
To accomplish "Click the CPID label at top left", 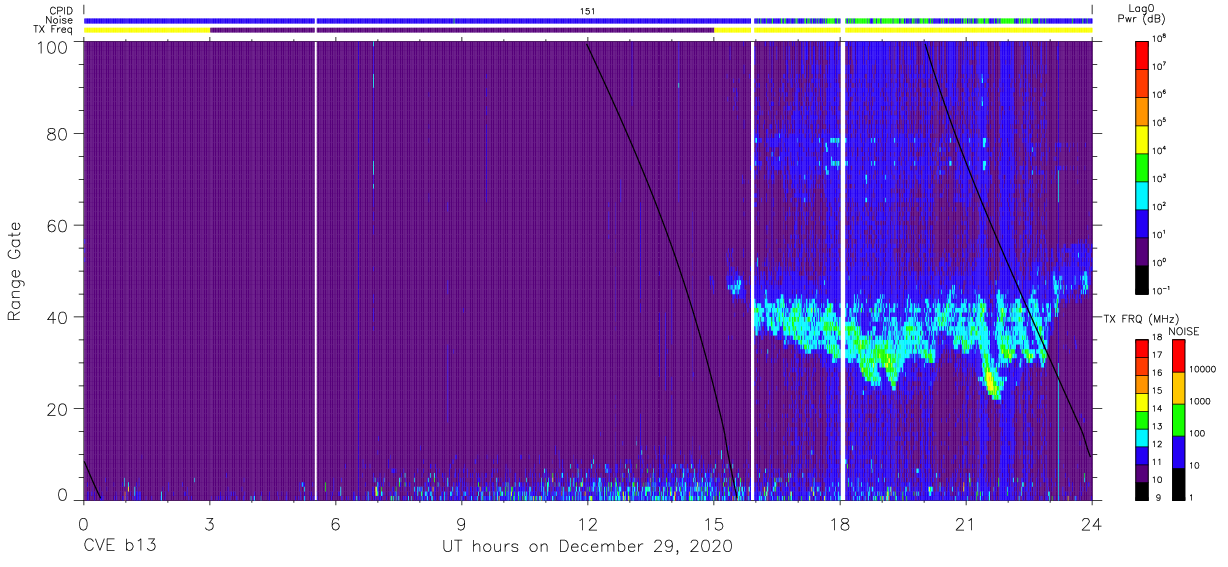I will [62, 11].
